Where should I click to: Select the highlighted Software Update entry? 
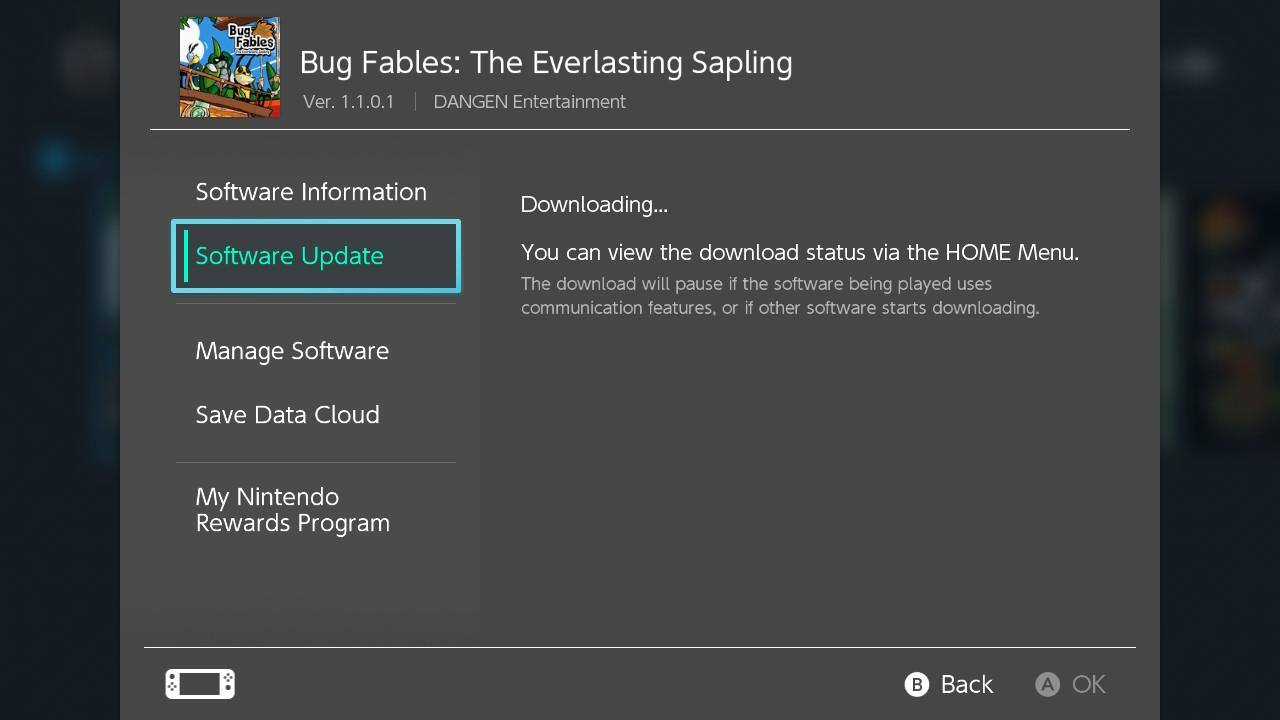click(x=316, y=256)
